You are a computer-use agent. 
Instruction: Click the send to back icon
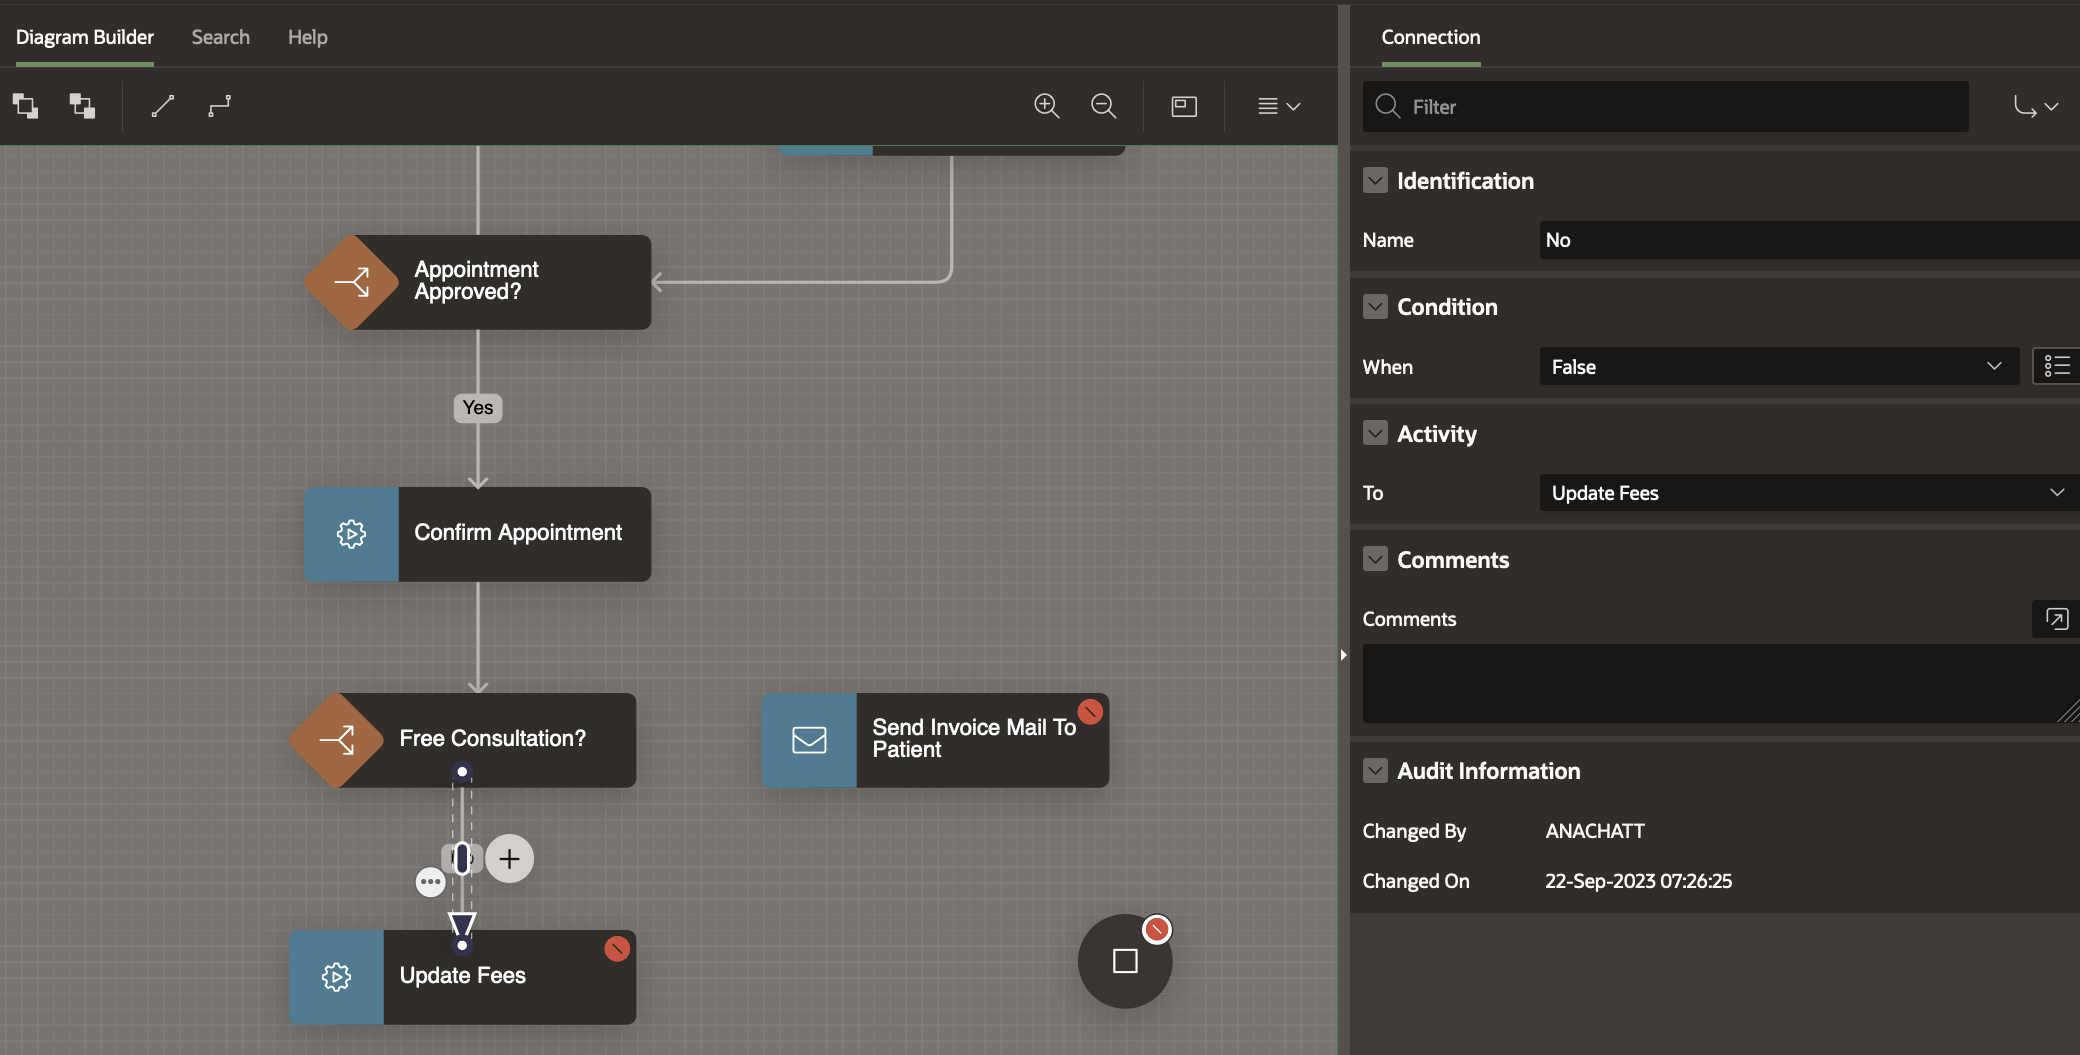pyautogui.click(x=82, y=106)
